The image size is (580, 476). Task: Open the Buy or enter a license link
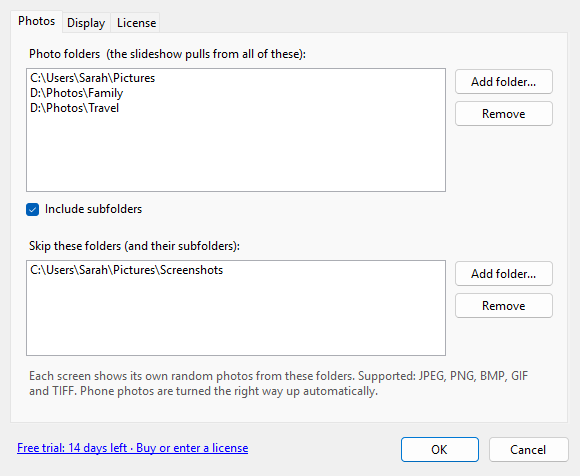[132, 448]
